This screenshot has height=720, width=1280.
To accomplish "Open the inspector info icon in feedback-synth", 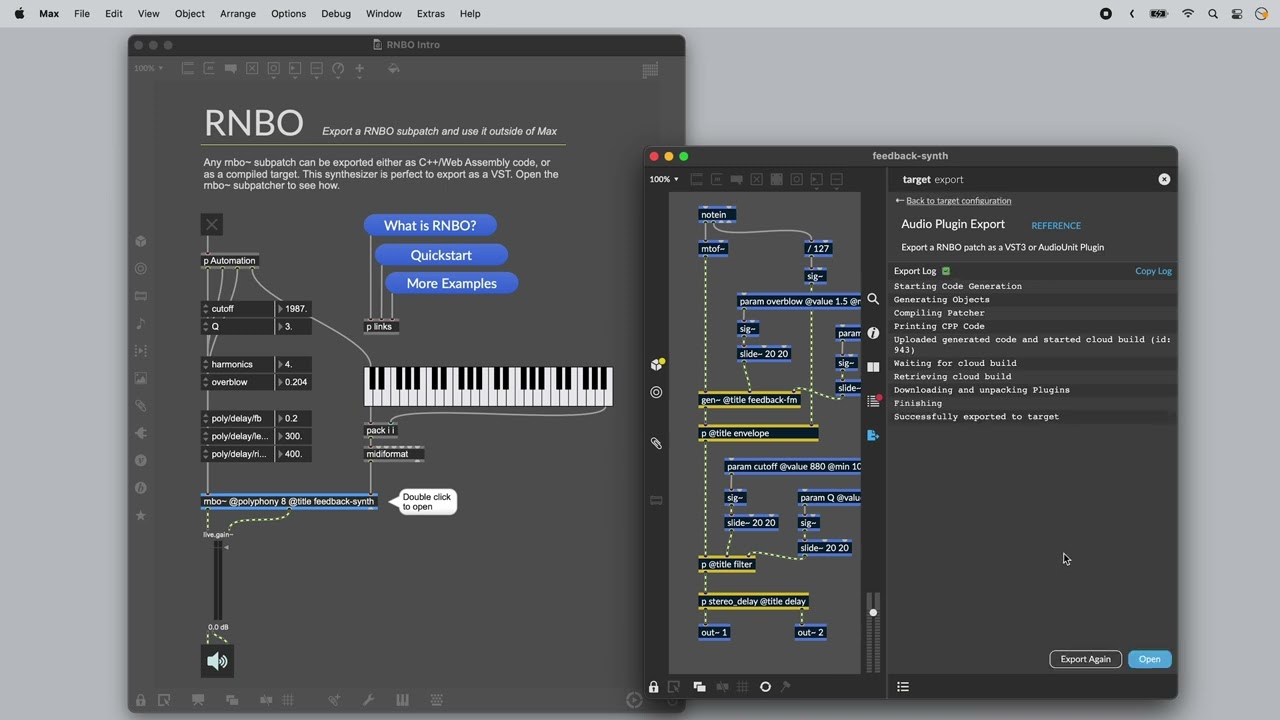I will 873,333.
